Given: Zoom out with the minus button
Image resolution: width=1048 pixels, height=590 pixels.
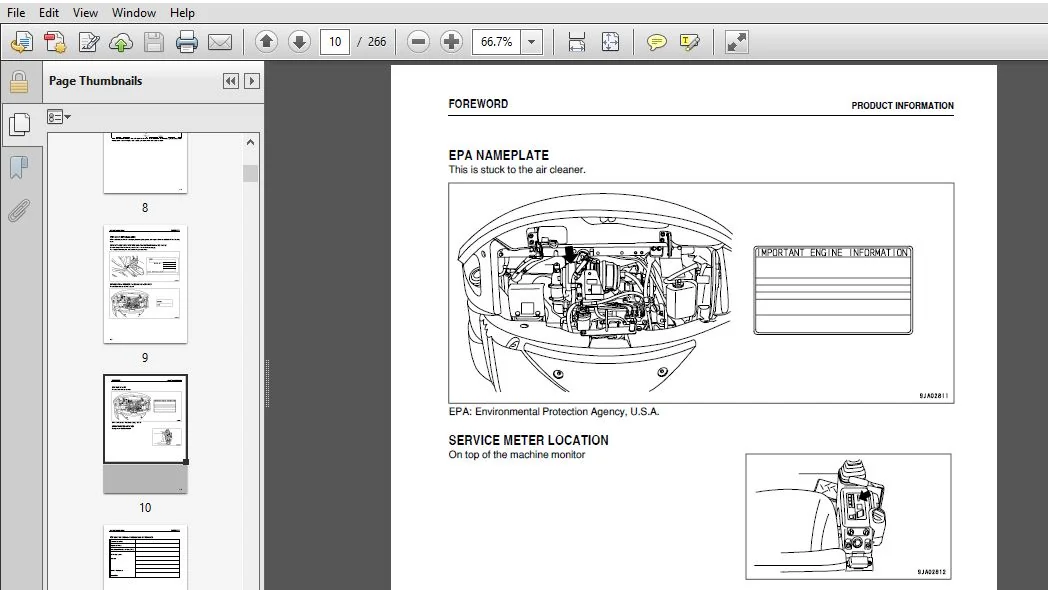Looking at the screenshot, I should [x=418, y=42].
